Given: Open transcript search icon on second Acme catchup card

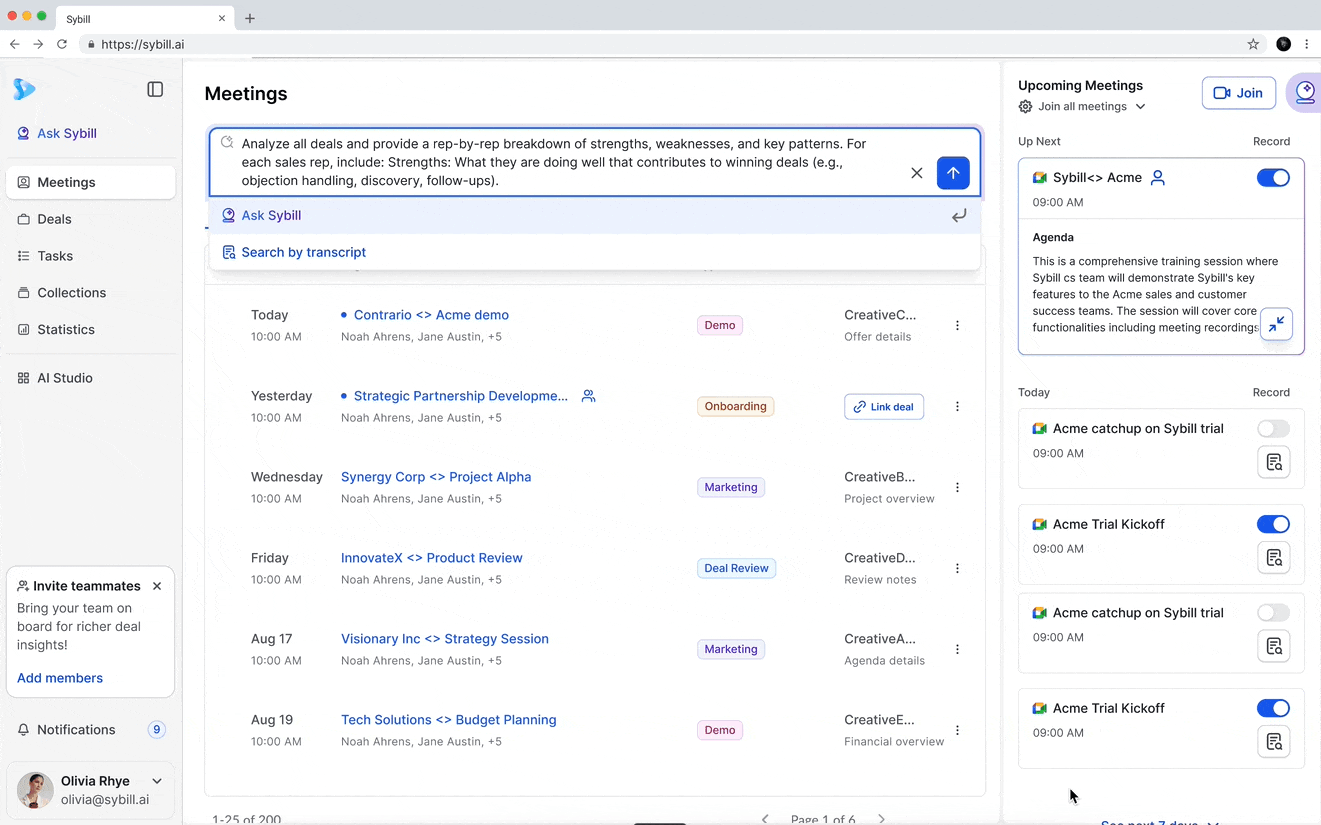Looking at the screenshot, I should [x=1274, y=646].
